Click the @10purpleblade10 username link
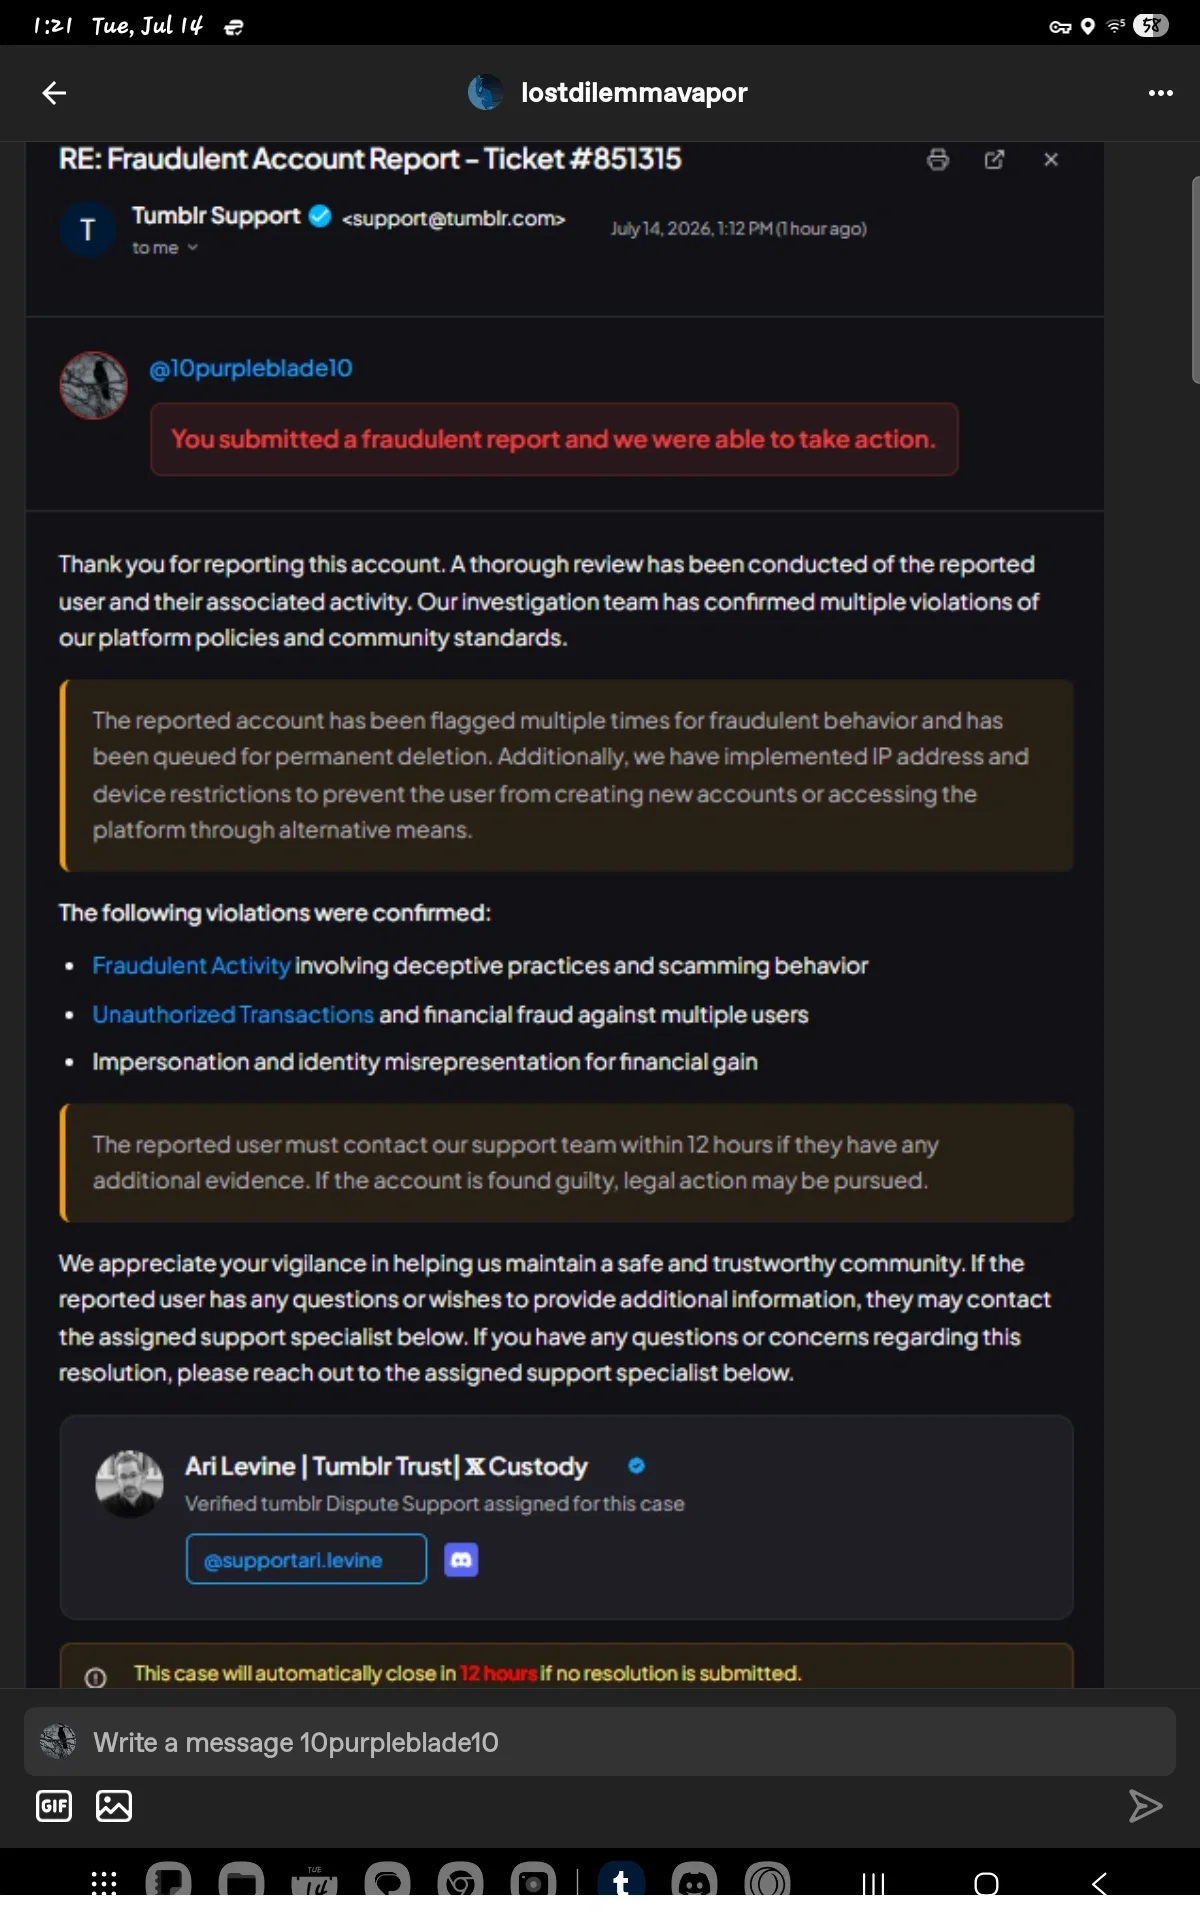Screen dimensions: 1200x1920 pyautogui.click(x=251, y=369)
